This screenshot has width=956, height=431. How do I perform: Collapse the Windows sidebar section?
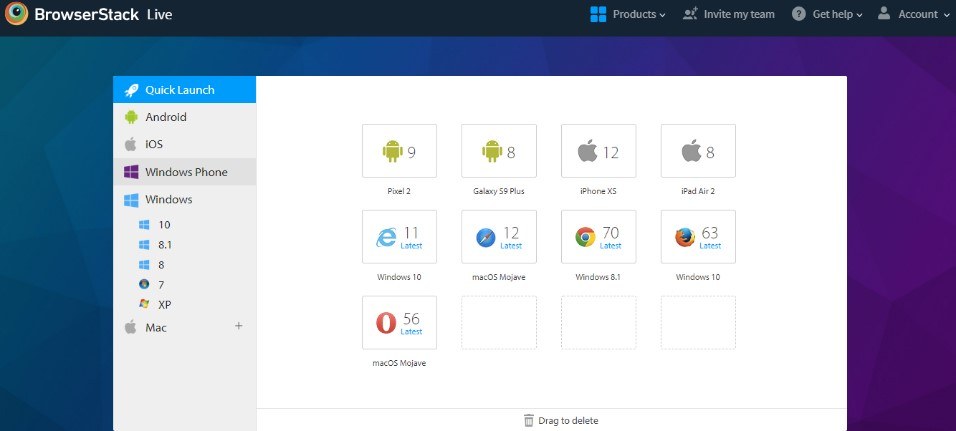tap(185, 199)
